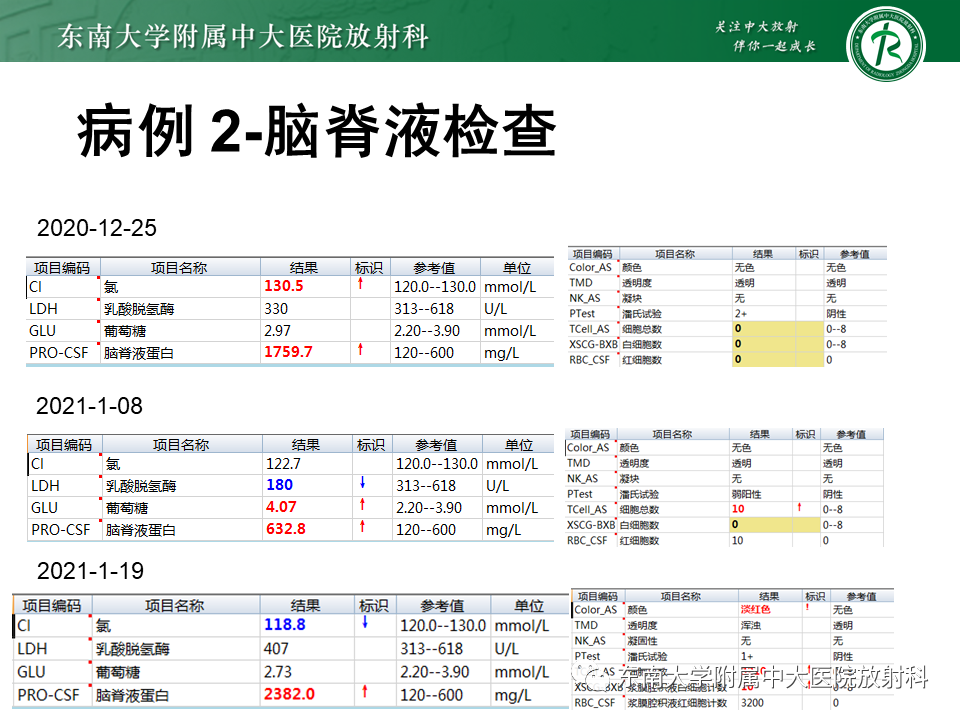The width and height of the screenshot is (960, 720).
Task: Click the red up arrow beside 130.5
Action: point(360,283)
